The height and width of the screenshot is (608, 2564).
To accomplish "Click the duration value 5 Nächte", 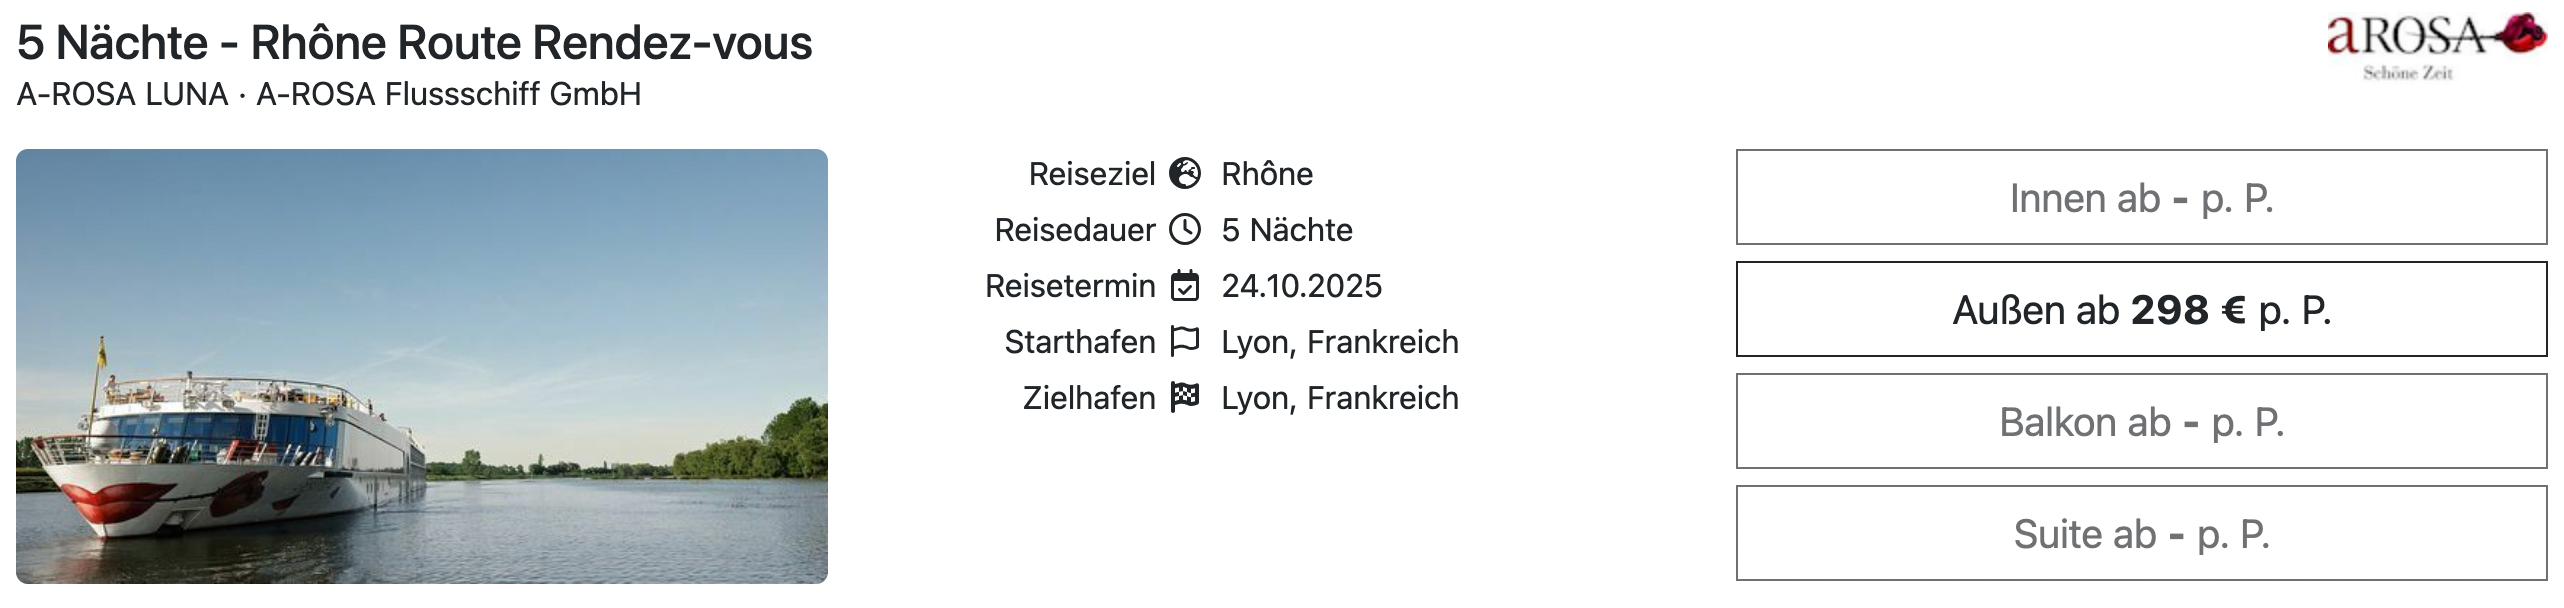I will point(1287,230).
